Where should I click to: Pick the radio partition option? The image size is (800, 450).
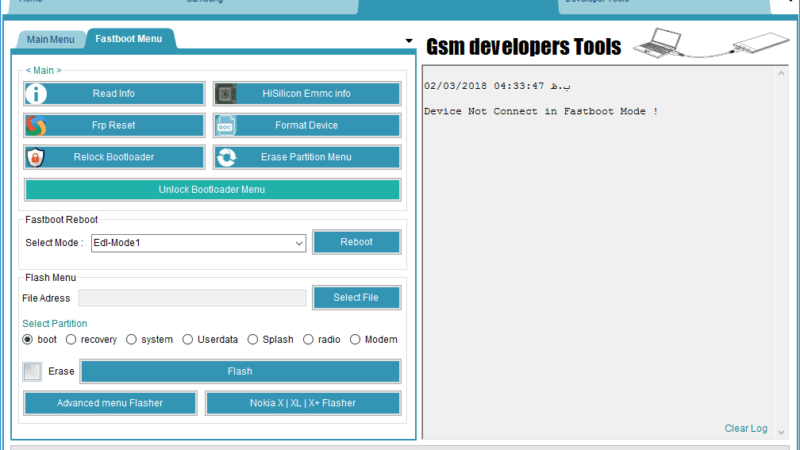click(x=308, y=339)
